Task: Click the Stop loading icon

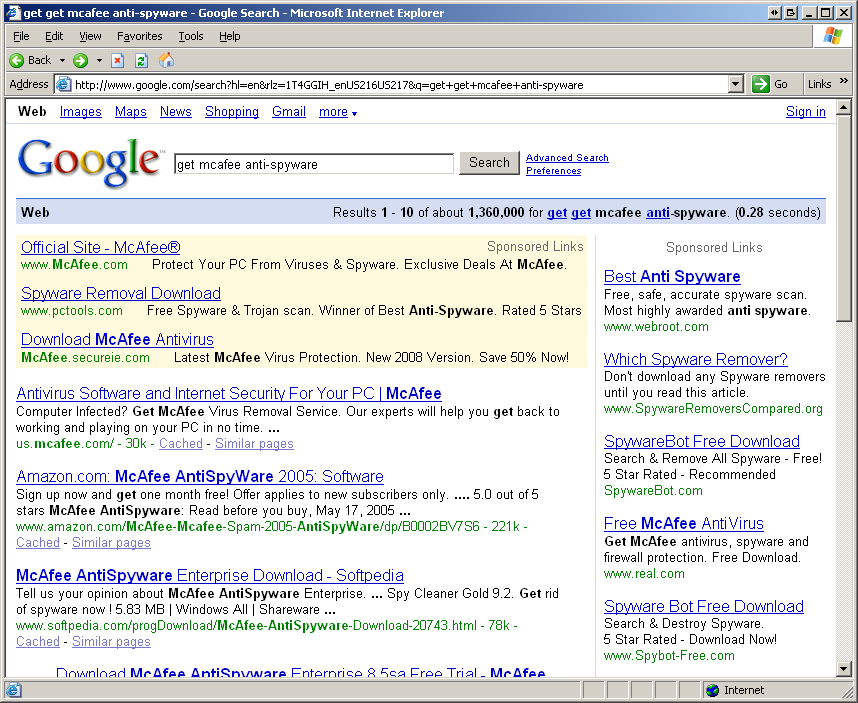Action: point(117,60)
